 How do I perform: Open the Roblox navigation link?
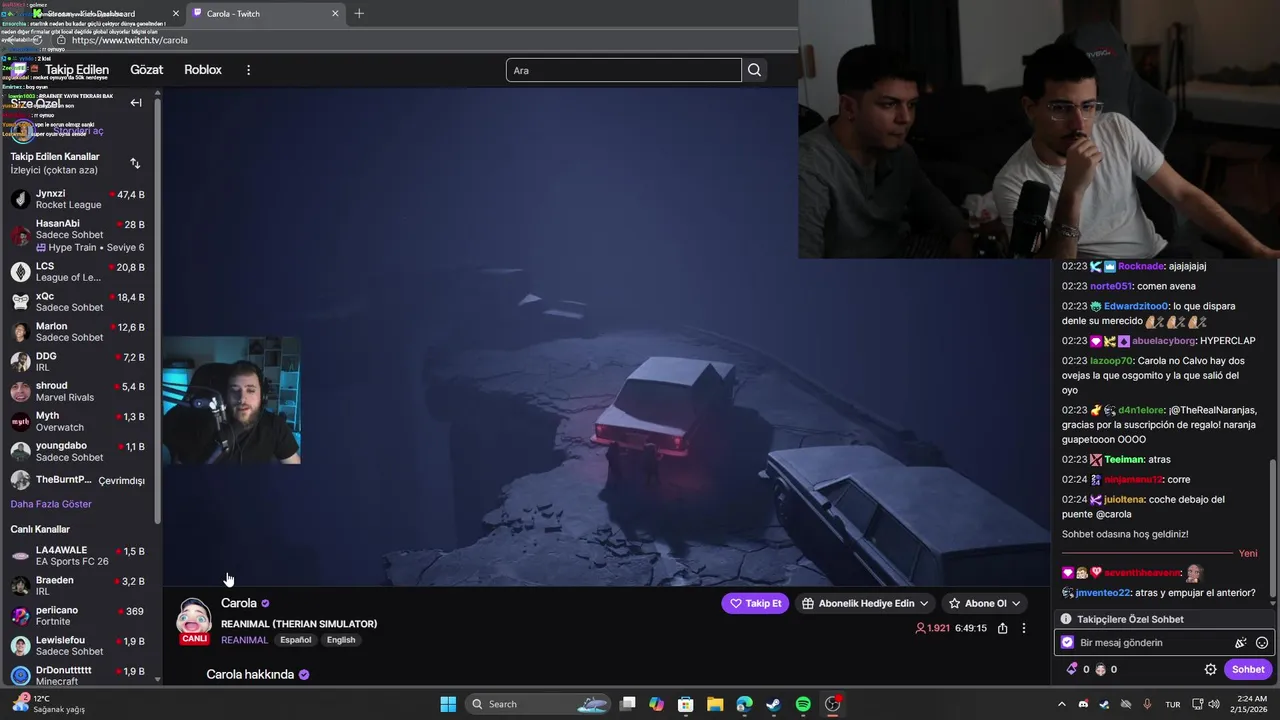[x=203, y=70]
